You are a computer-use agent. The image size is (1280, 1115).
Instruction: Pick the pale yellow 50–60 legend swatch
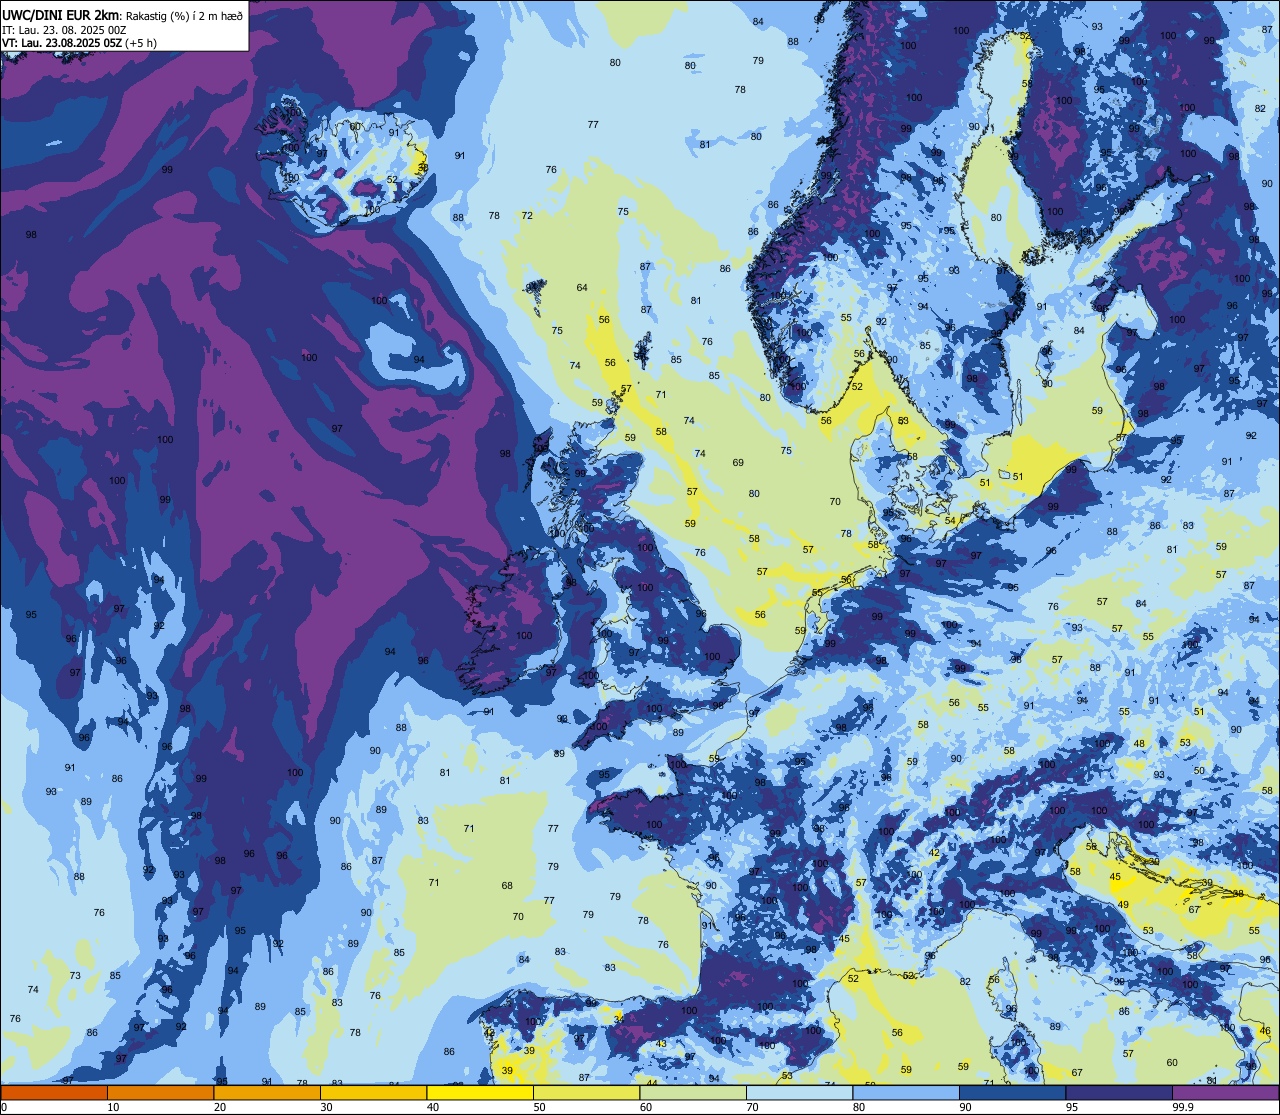[586, 1092]
